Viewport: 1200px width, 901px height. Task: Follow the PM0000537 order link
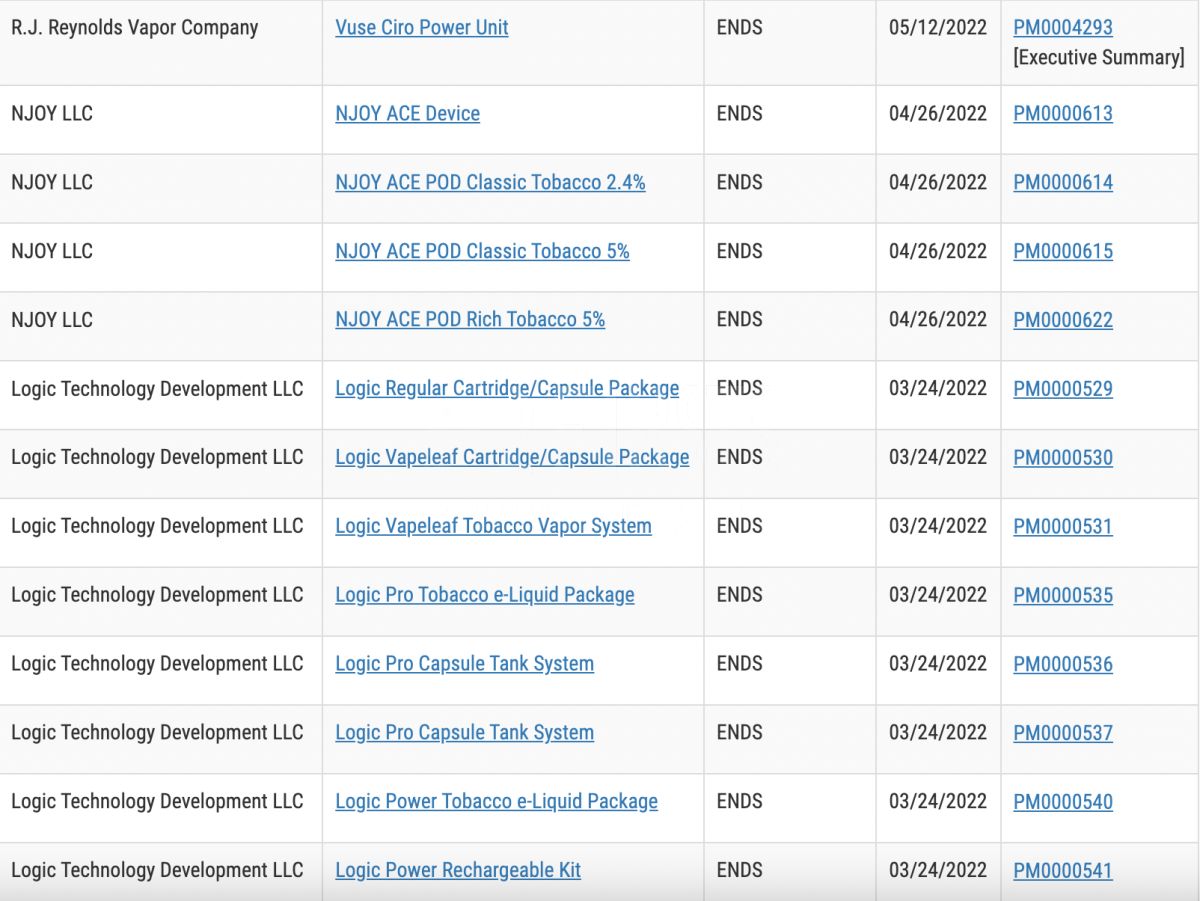[x=1063, y=734]
